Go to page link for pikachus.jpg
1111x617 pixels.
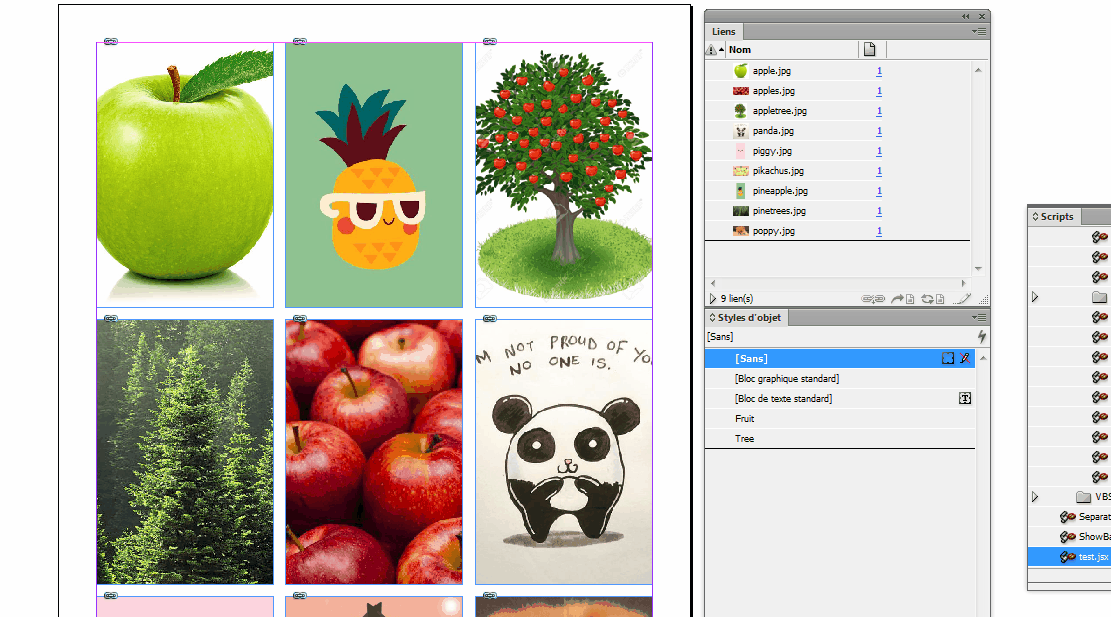[x=879, y=171]
